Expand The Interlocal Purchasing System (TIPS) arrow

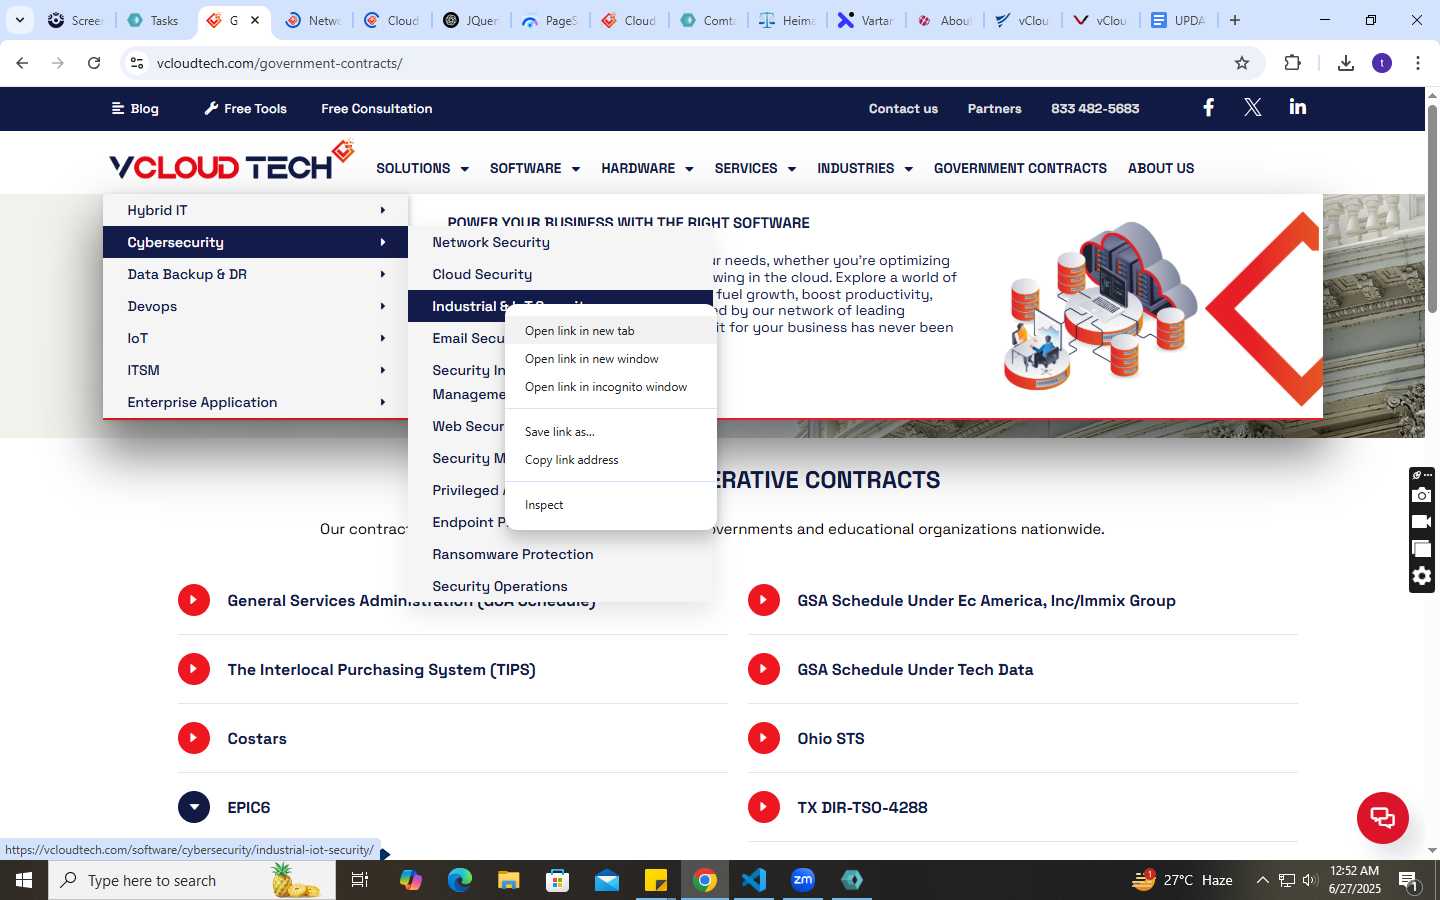click(194, 669)
